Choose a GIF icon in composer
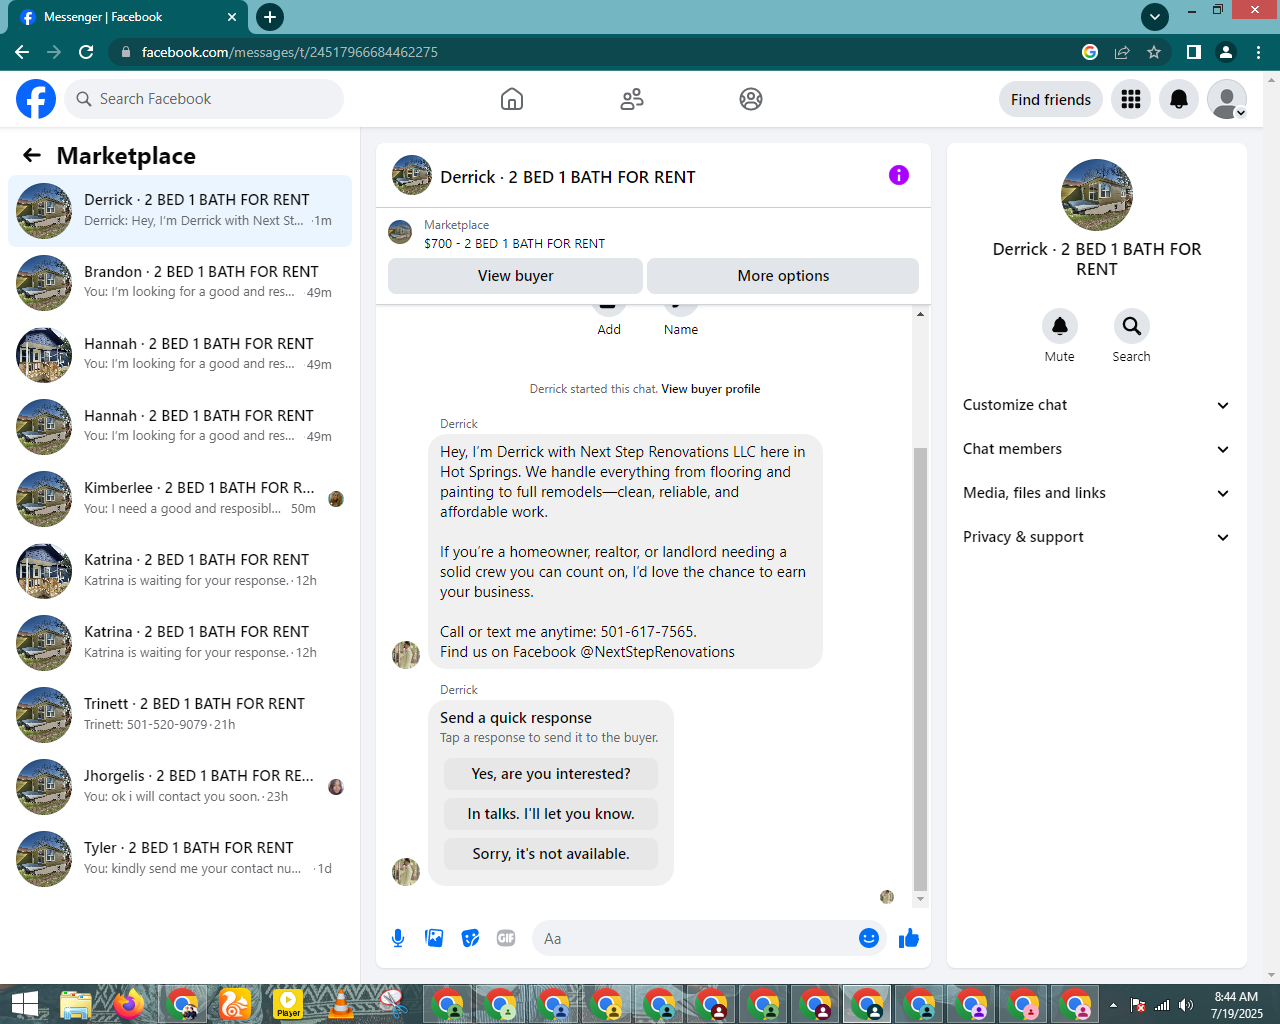This screenshot has height=1024, width=1280. (506, 938)
